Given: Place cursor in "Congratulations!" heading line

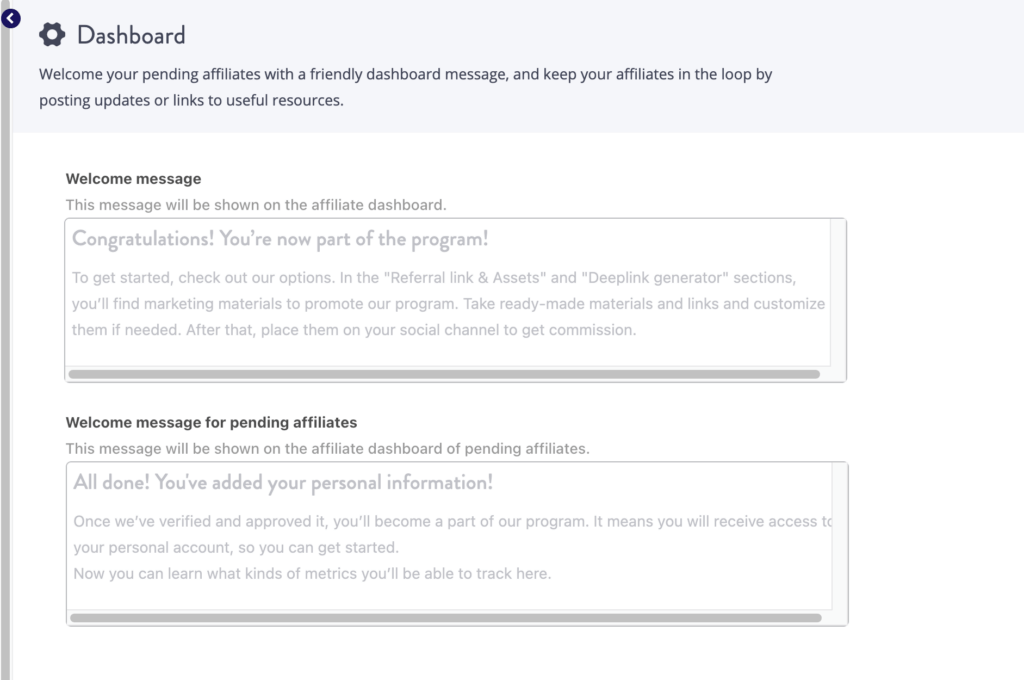Looking at the screenshot, I should [x=280, y=240].
